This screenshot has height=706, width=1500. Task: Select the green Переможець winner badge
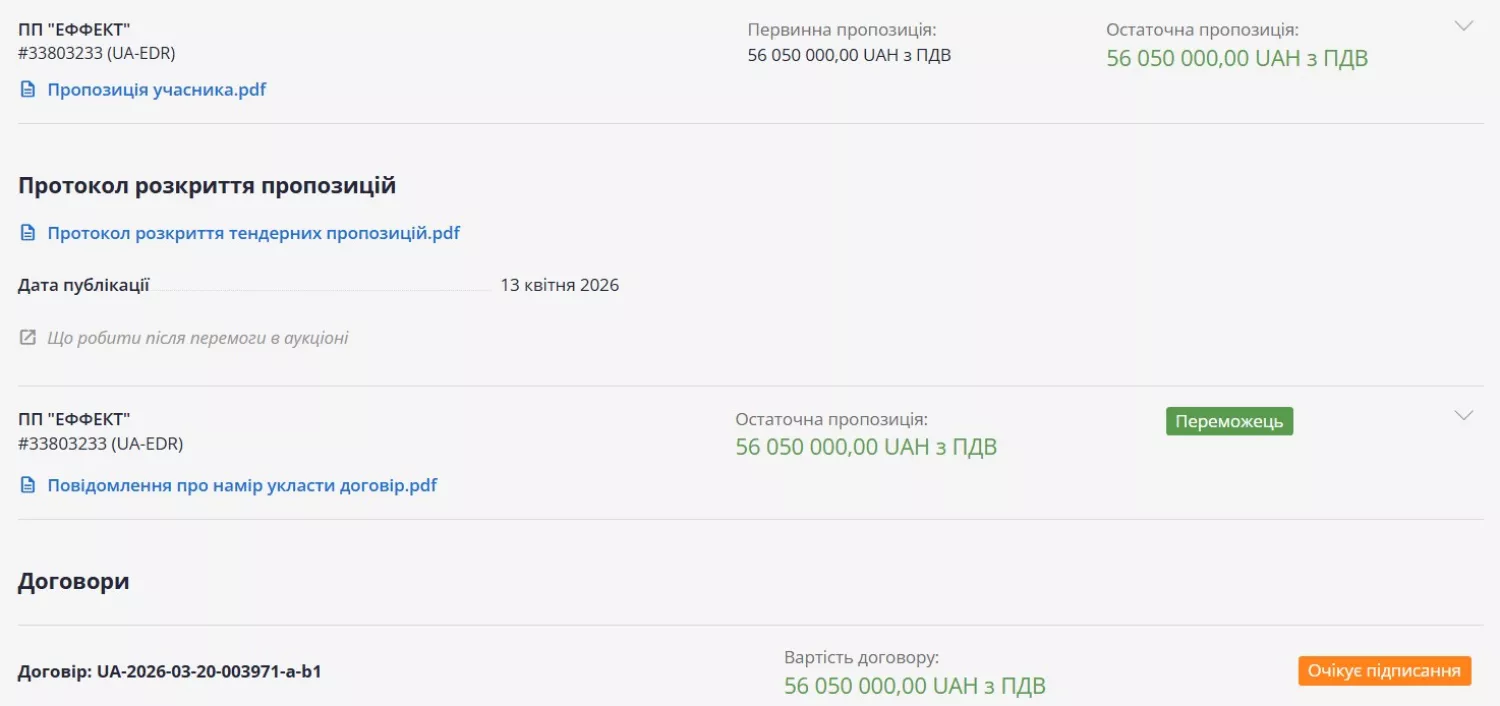point(1229,420)
